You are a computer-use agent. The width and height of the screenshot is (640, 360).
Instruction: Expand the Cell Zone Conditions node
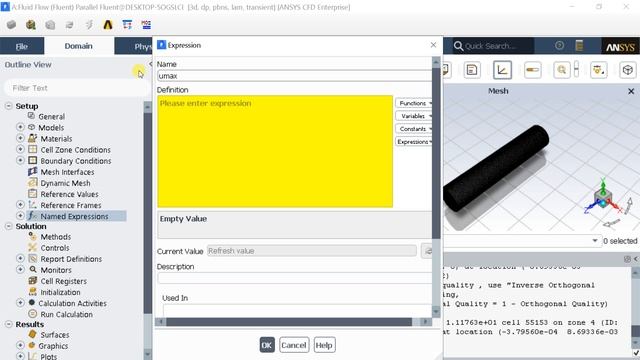[x=20, y=149]
